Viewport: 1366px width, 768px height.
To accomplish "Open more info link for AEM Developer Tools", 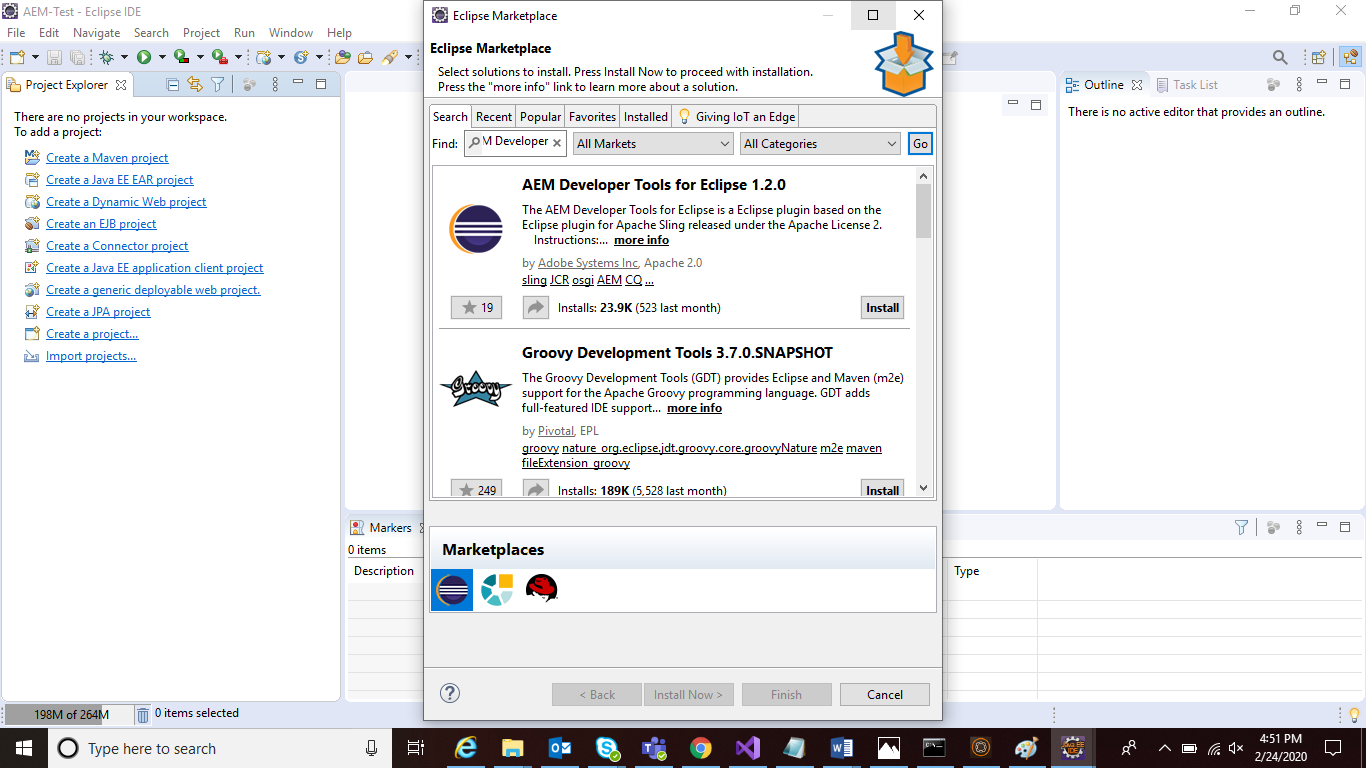I will coord(641,240).
